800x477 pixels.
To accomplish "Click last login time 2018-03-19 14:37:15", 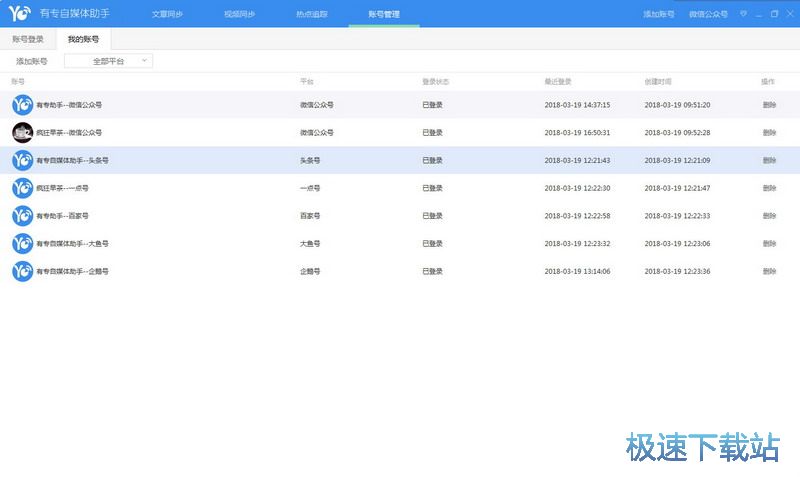I will tap(577, 105).
